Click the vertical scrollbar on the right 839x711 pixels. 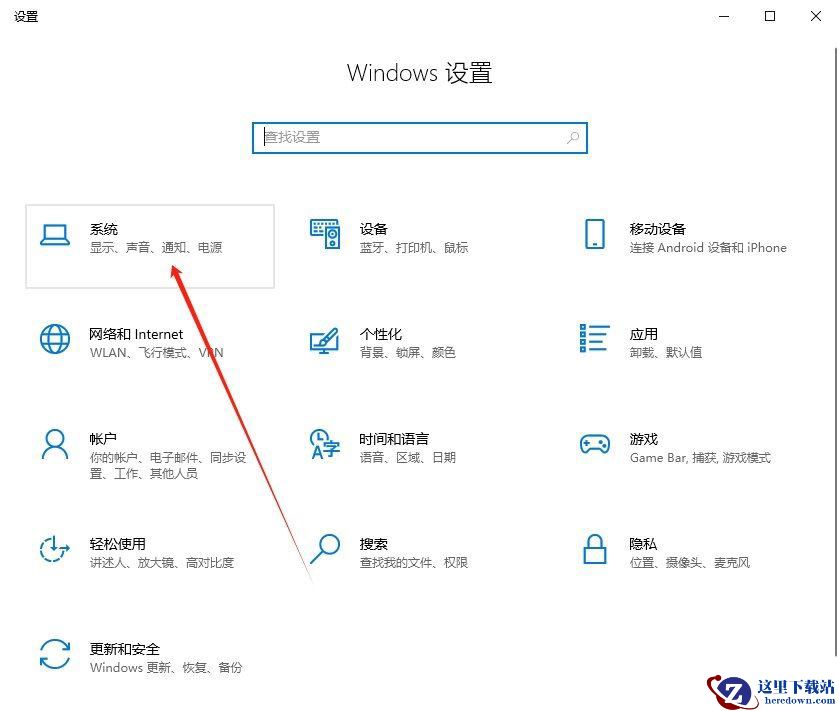pyautogui.click(x=836, y=350)
